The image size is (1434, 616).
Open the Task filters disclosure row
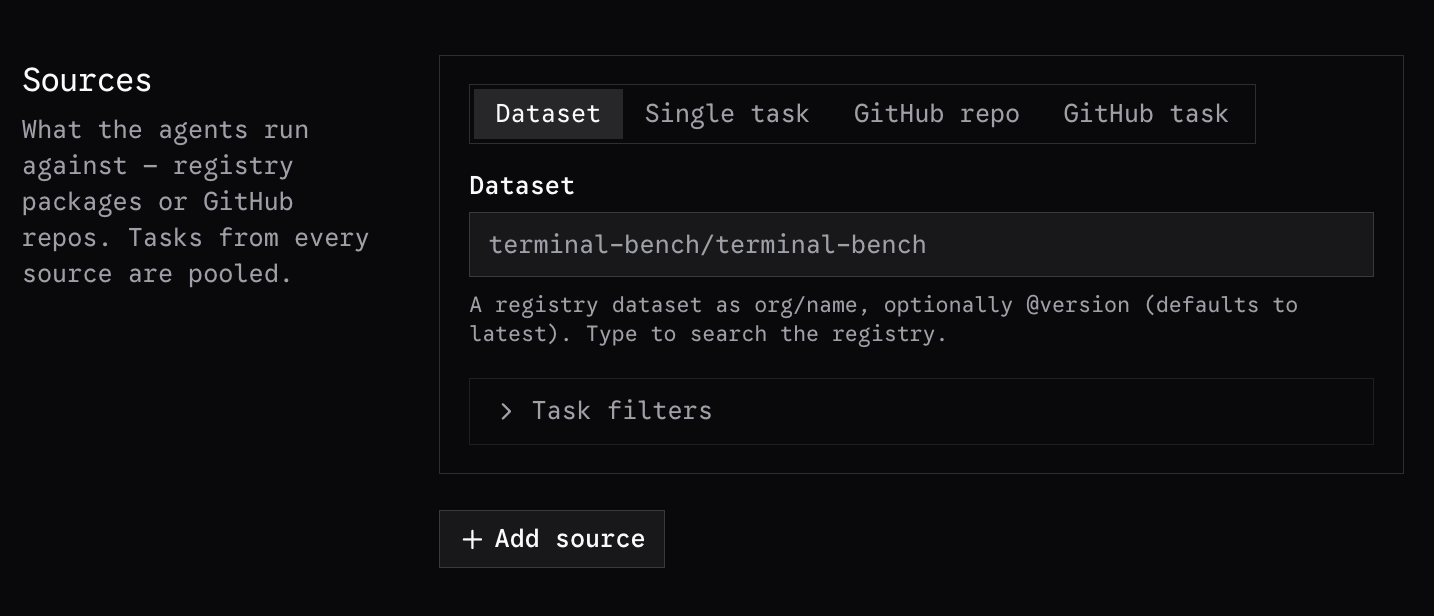click(921, 411)
